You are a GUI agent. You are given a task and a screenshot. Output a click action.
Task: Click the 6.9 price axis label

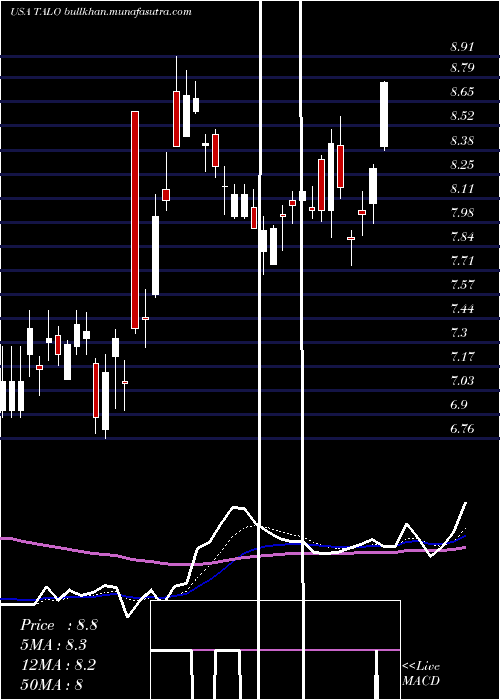click(459, 406)
